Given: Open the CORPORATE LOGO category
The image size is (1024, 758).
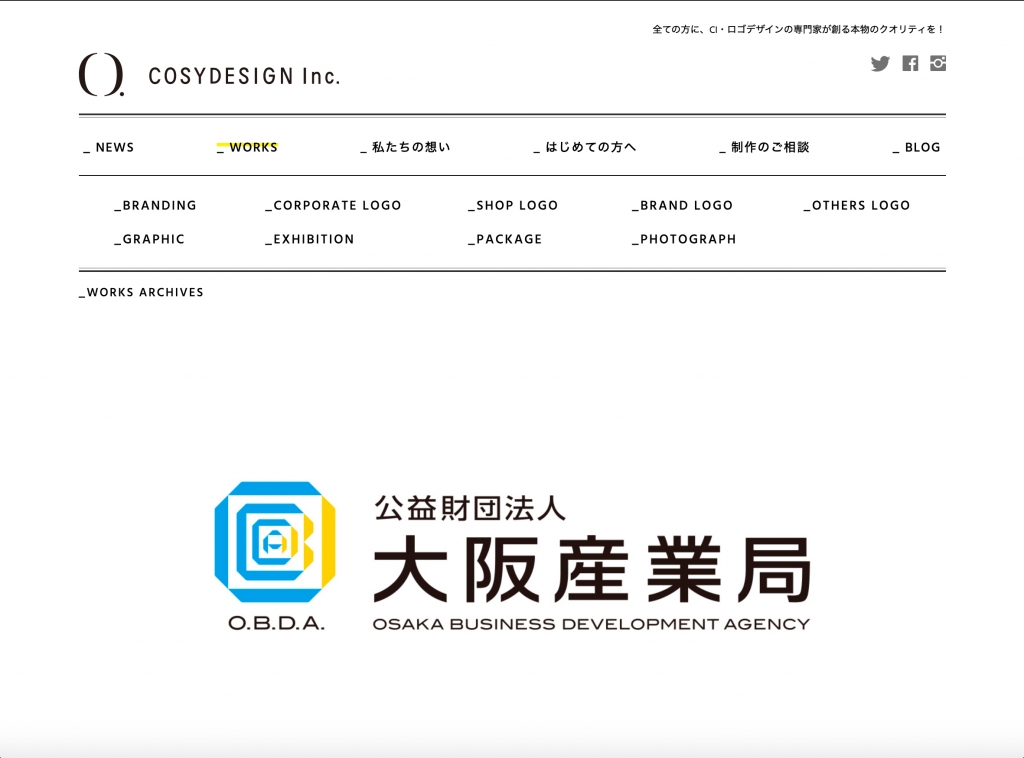Looking at the screenshot, I should [333, 205].
